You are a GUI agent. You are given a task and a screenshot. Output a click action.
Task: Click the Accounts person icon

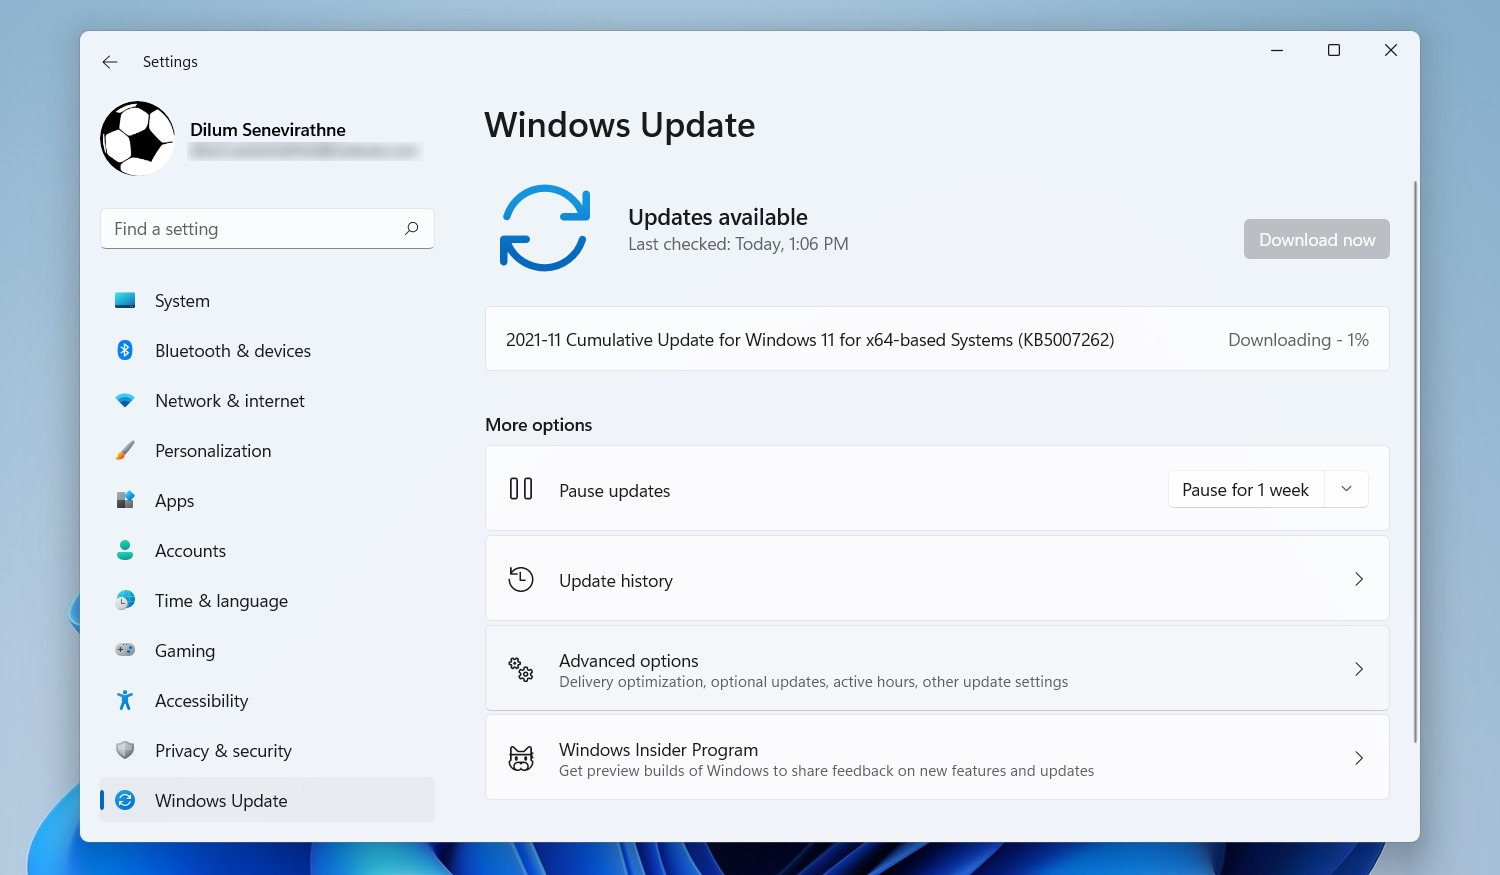(x=125, y=550)
